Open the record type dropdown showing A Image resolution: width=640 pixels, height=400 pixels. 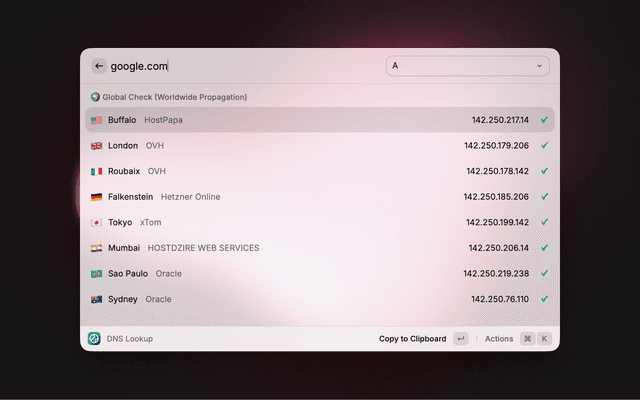[x=467, y=66]
